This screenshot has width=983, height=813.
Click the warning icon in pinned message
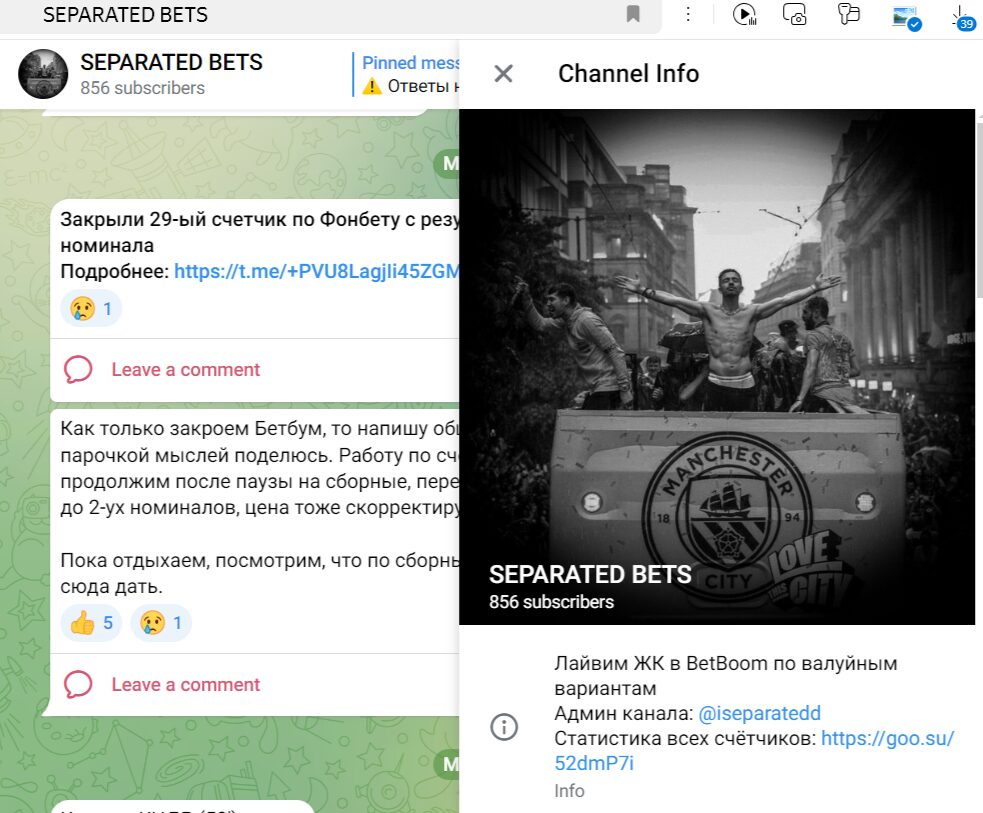pos(372,86)
